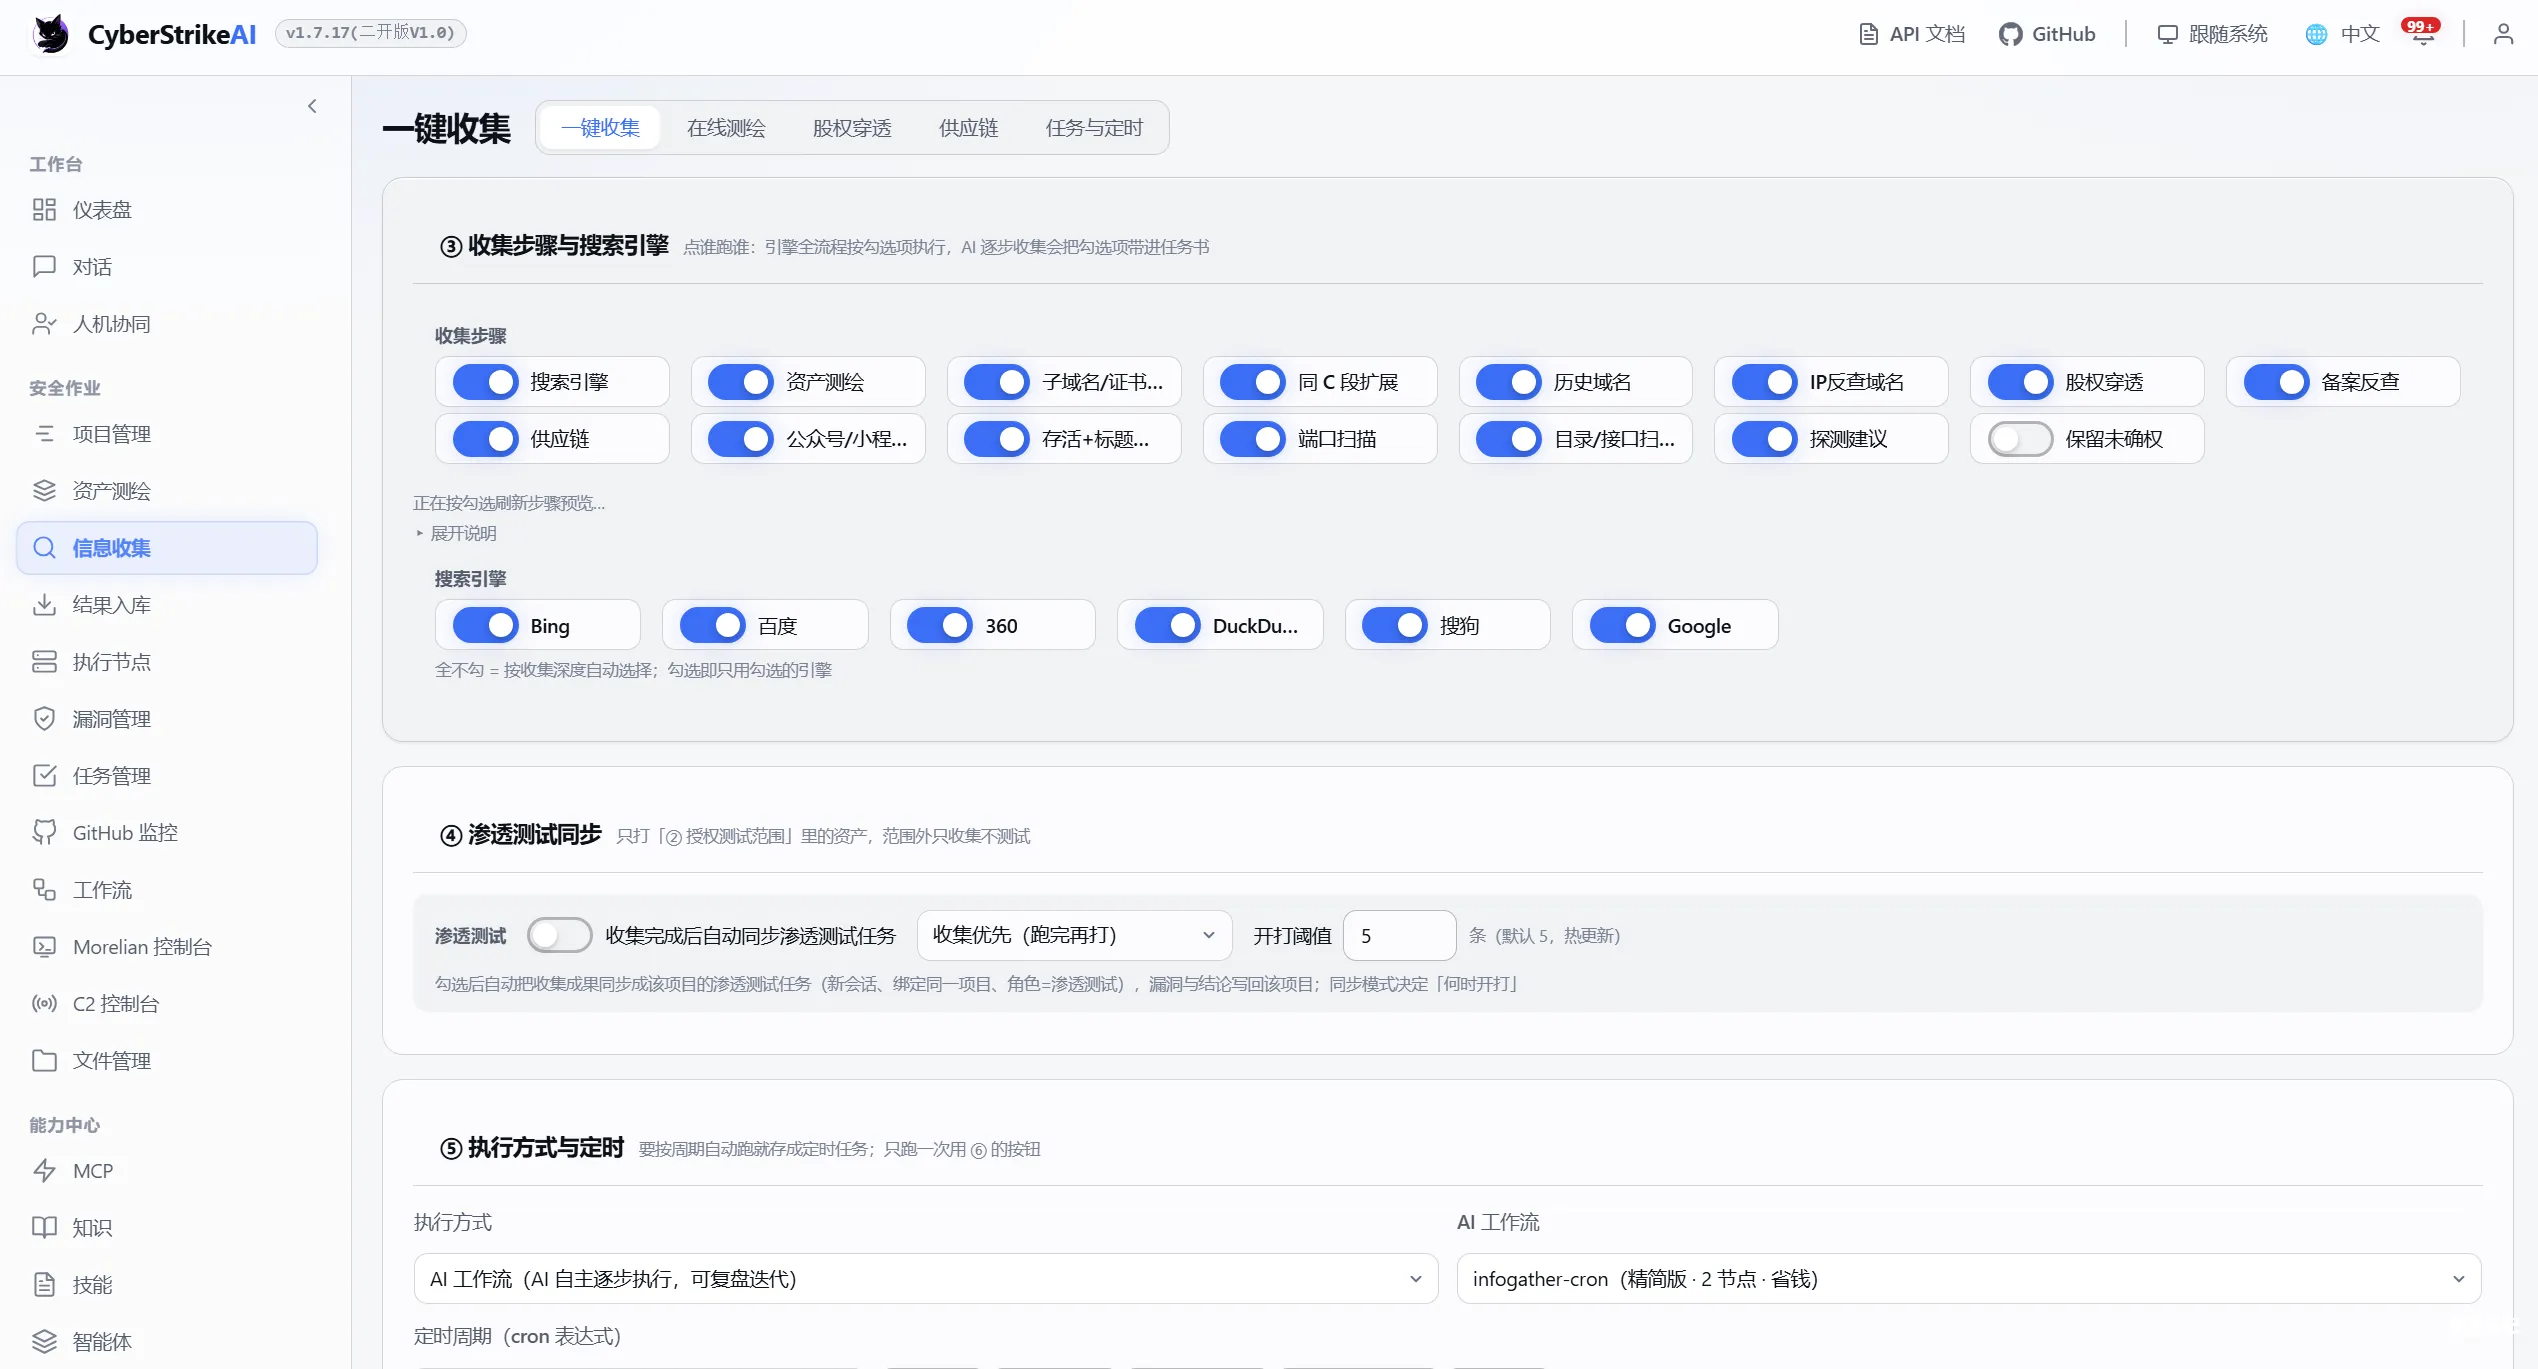
Task: Open the 工作流 workflow icon
Action: [x=44, y=889]
